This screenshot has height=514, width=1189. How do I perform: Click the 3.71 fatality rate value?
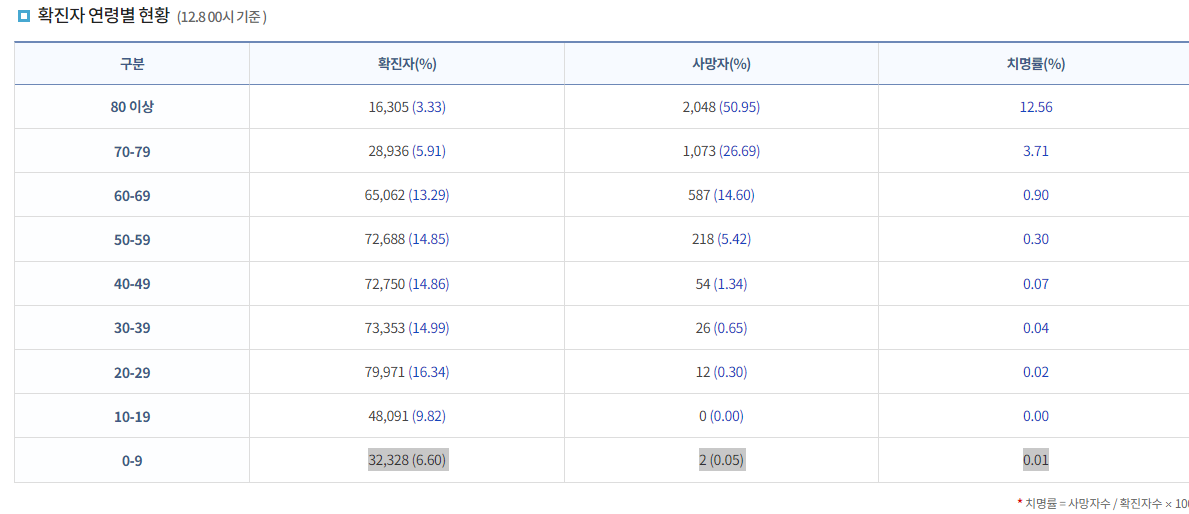pyautogui.click(x=1036, y=152)
